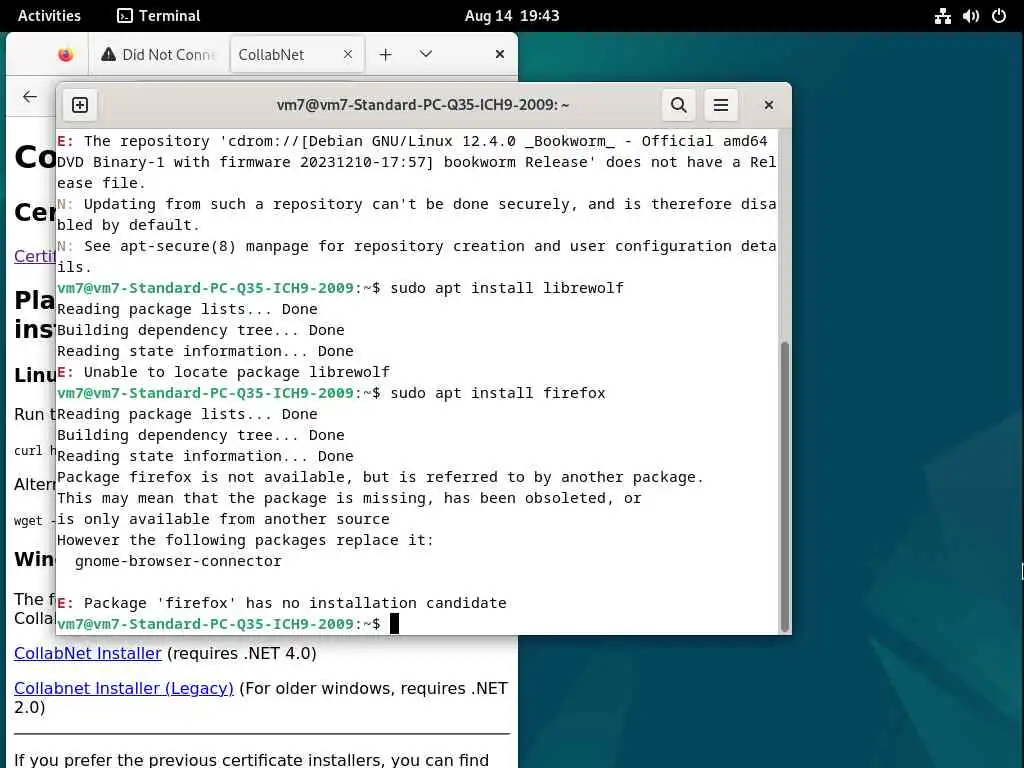Go back in the browser

click(30, 97)
